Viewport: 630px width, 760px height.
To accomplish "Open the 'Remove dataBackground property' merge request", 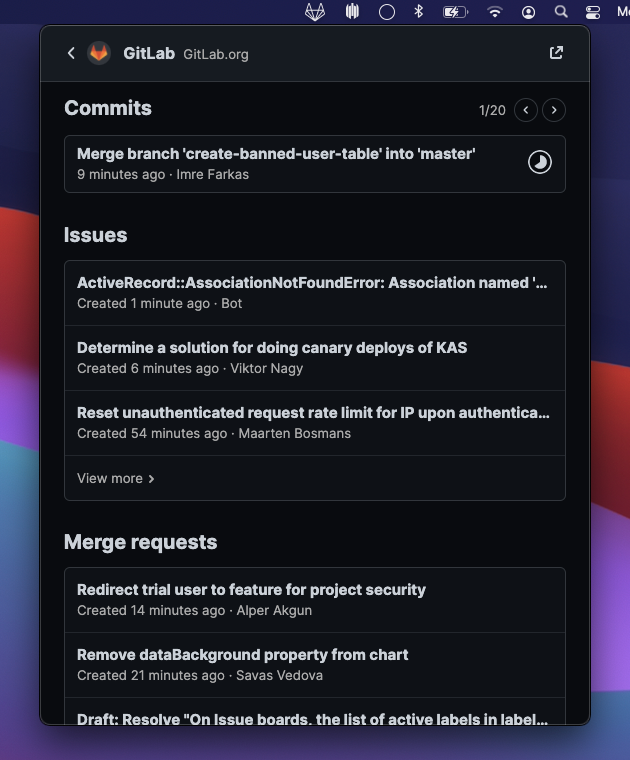I will click(x=315, y=665).
